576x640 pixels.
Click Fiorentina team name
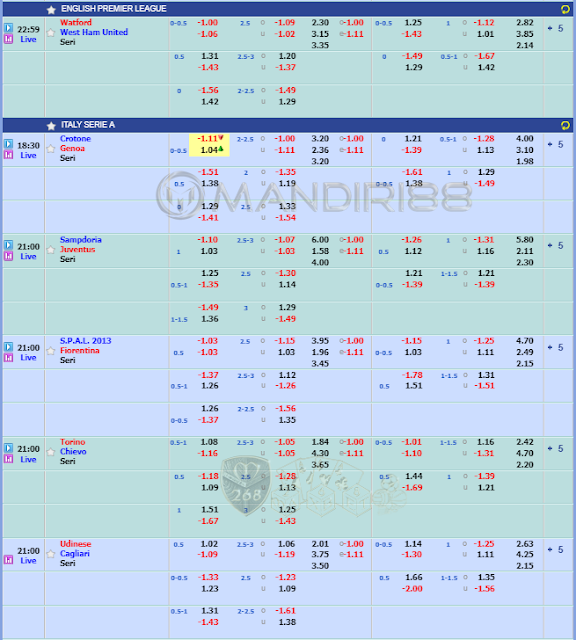click(80, 351)
